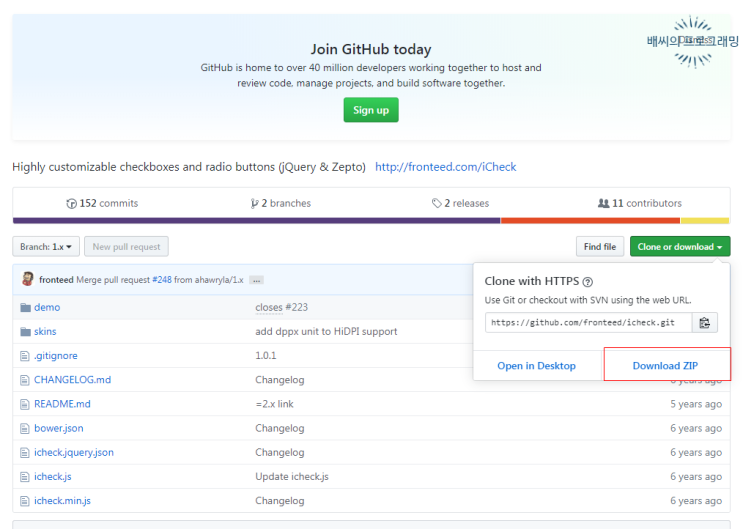Open Changelog commit in bower.json row
This screenshot has height=529, width=743.
point(280,428)
